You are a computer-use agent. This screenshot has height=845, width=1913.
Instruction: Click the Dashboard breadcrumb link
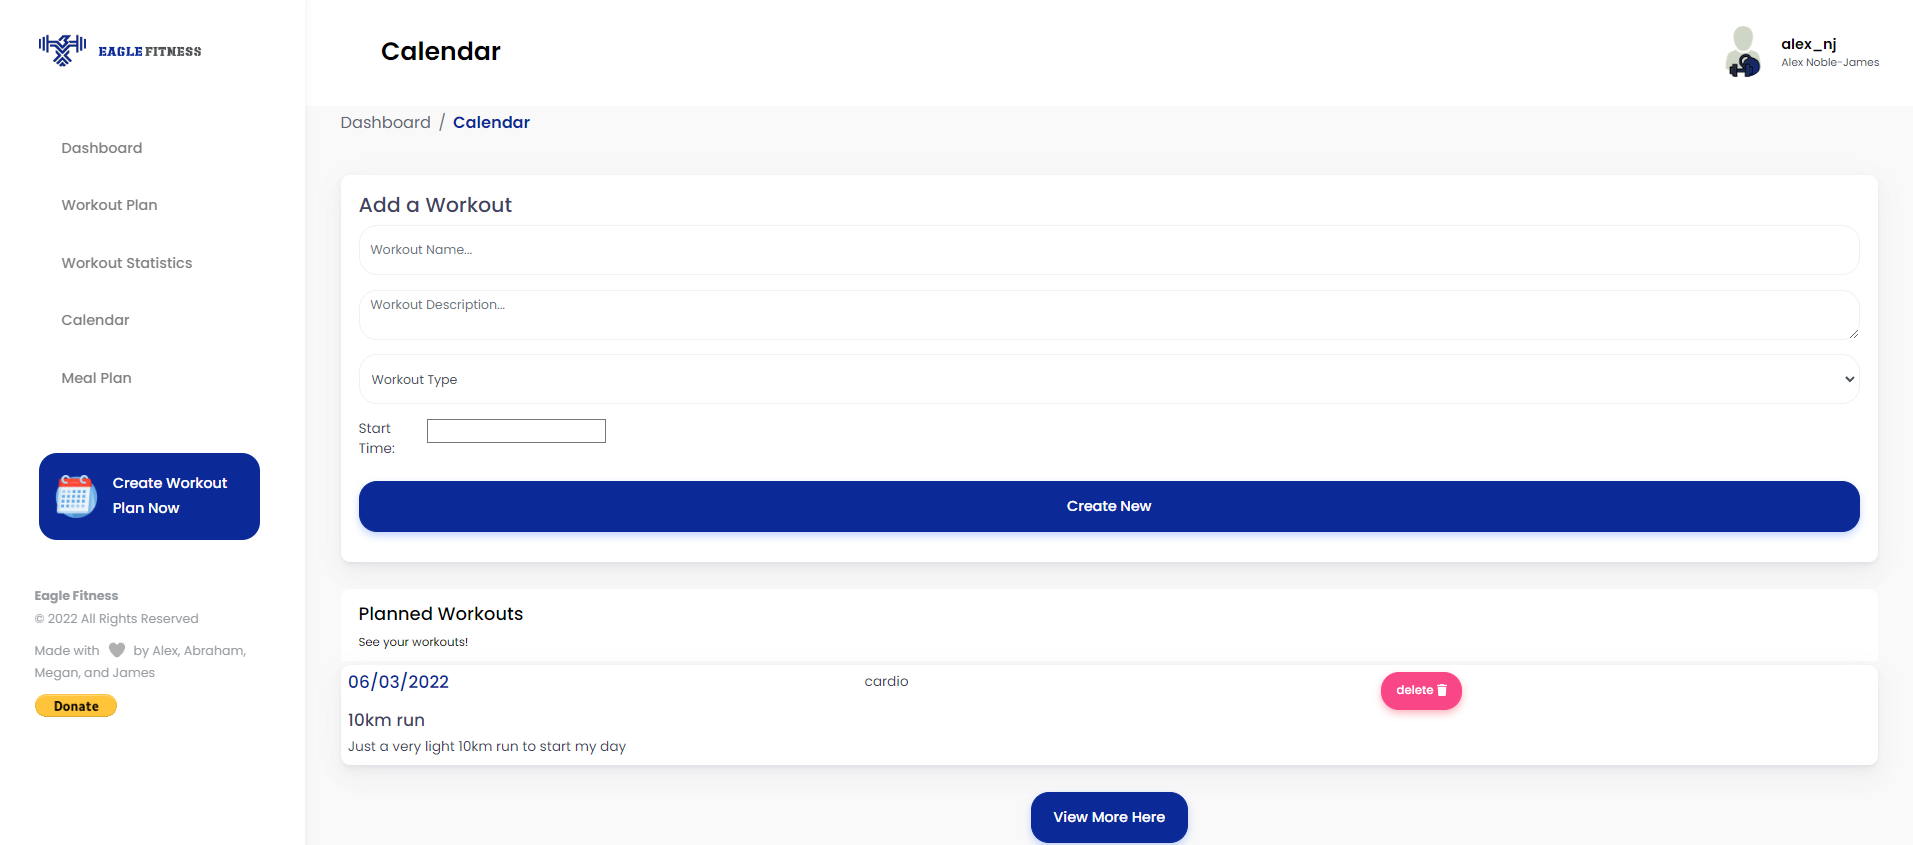pos(385,122)
